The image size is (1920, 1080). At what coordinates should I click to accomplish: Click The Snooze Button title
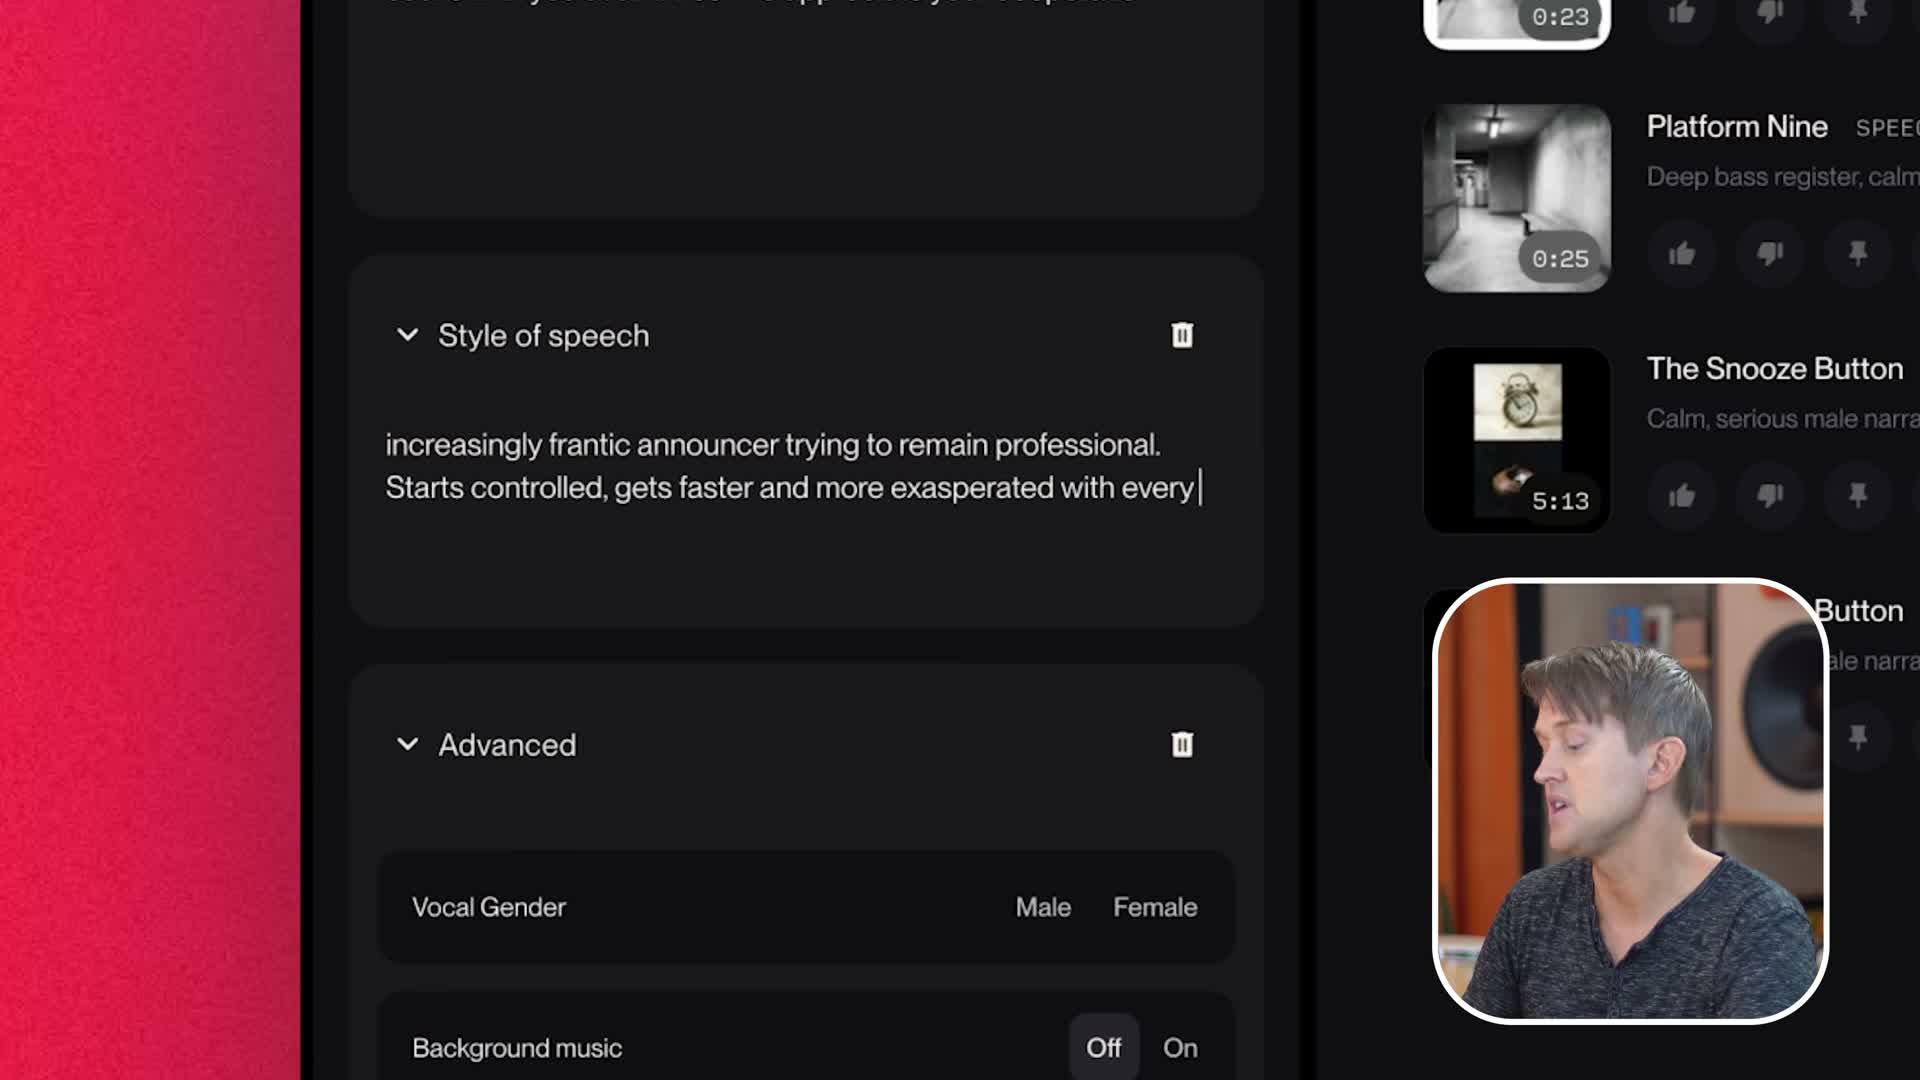1775,369
